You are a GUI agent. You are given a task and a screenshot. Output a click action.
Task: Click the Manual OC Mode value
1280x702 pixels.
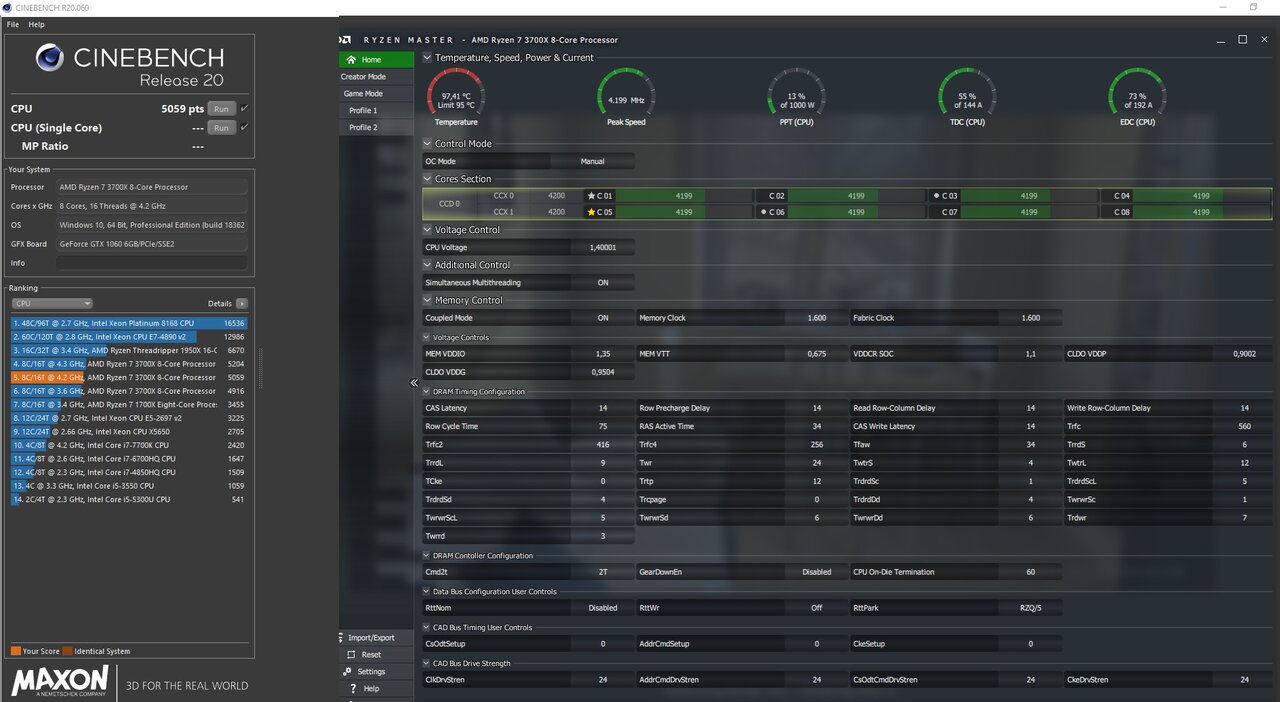pos(592,161)
